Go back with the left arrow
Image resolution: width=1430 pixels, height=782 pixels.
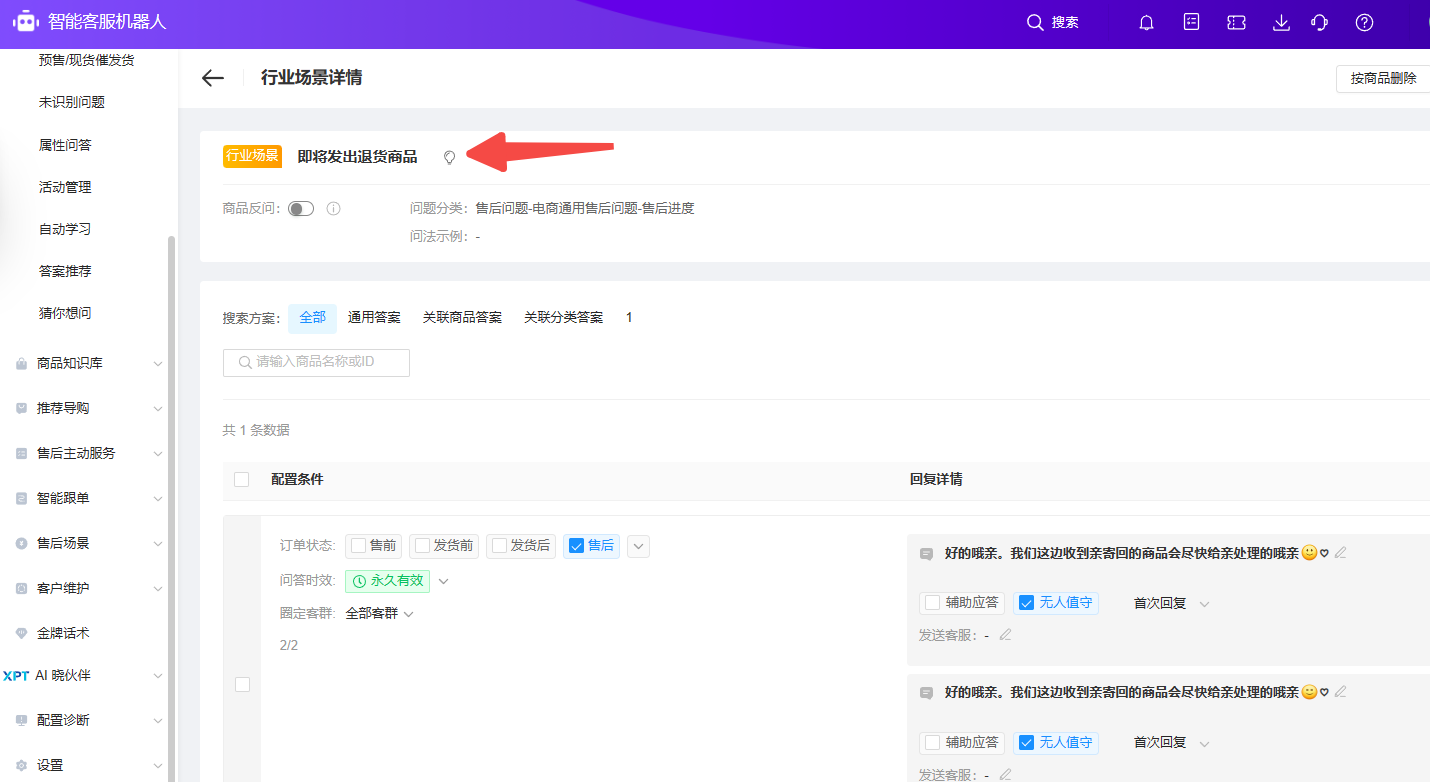point(212,78)
